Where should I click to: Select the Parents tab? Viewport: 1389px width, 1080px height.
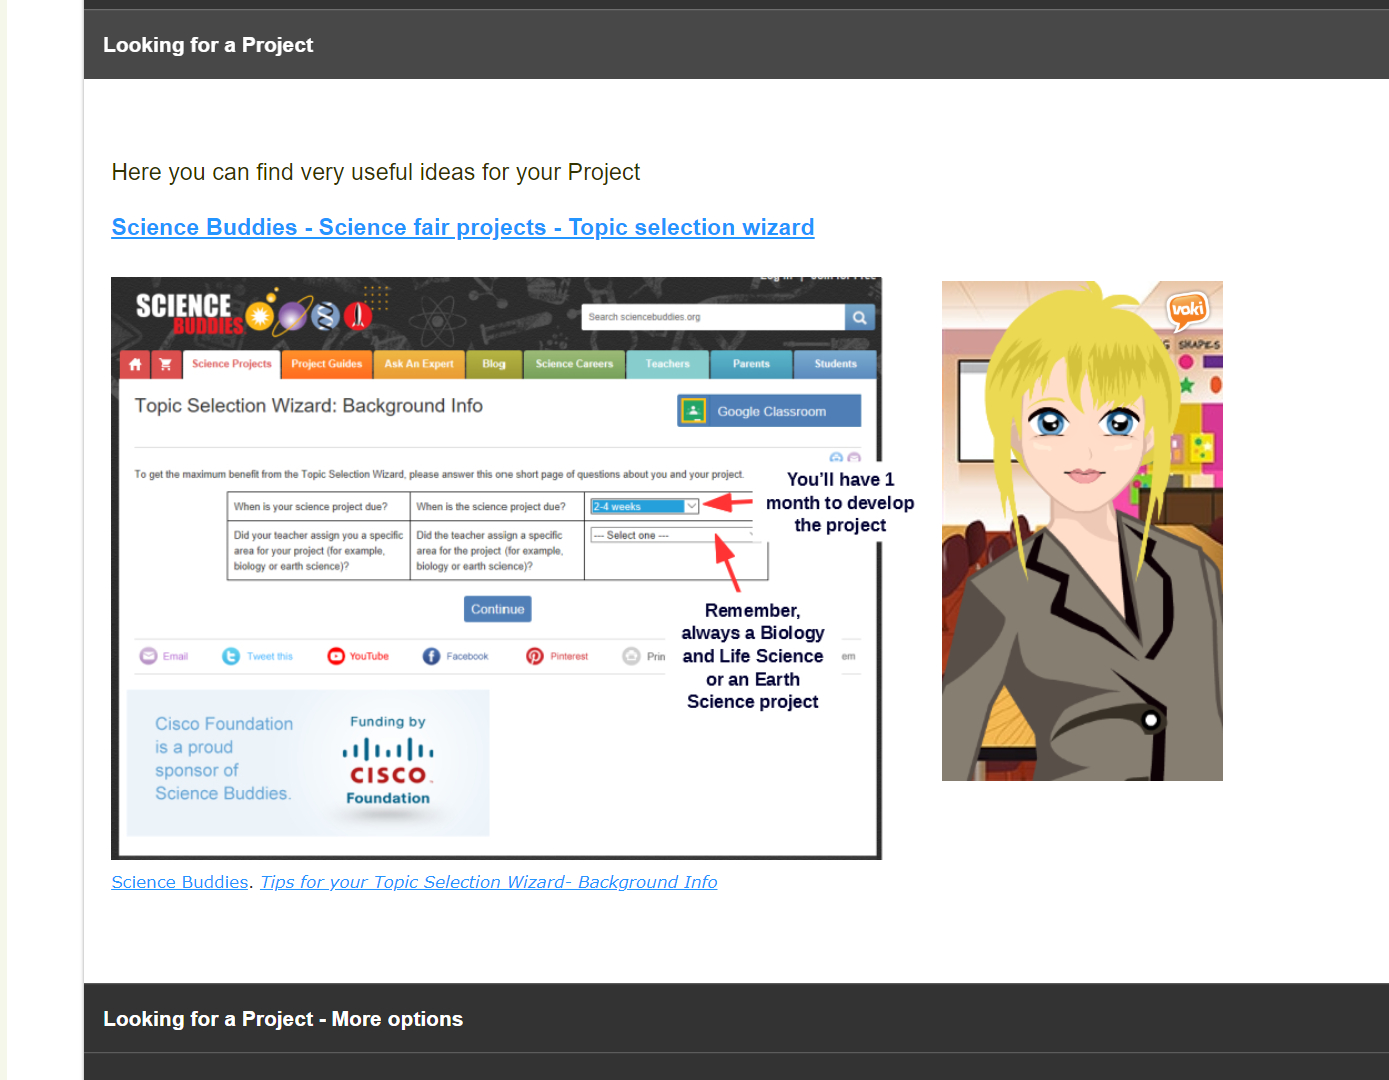point(751,364)
